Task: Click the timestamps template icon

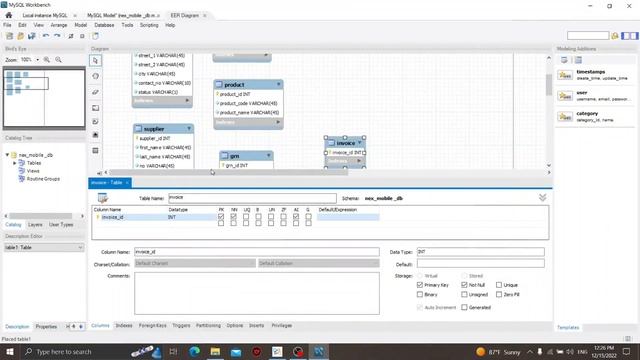Action: [x=565, y=75]
